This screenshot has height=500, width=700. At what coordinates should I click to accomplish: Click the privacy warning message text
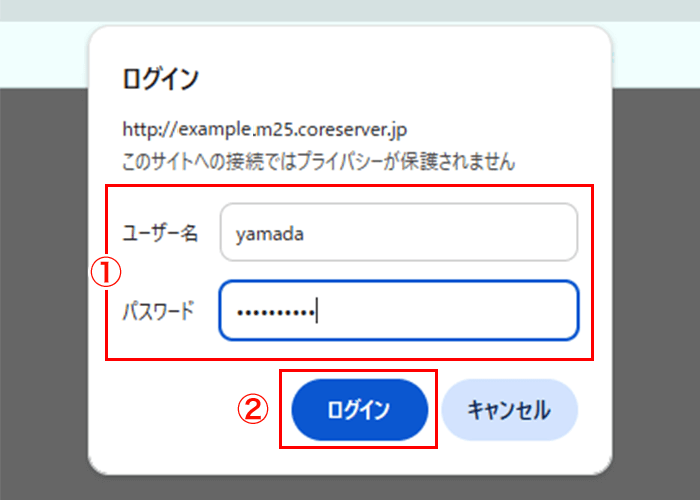click(x=318, y=160)
